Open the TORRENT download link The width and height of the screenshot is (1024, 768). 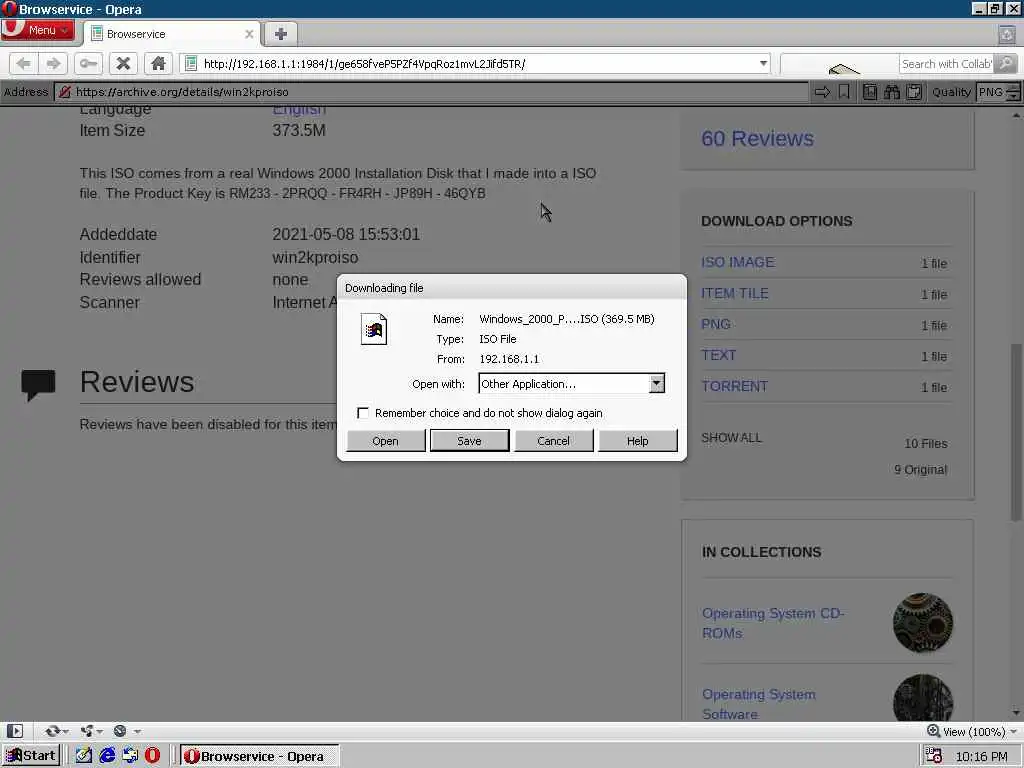[734, 386]
